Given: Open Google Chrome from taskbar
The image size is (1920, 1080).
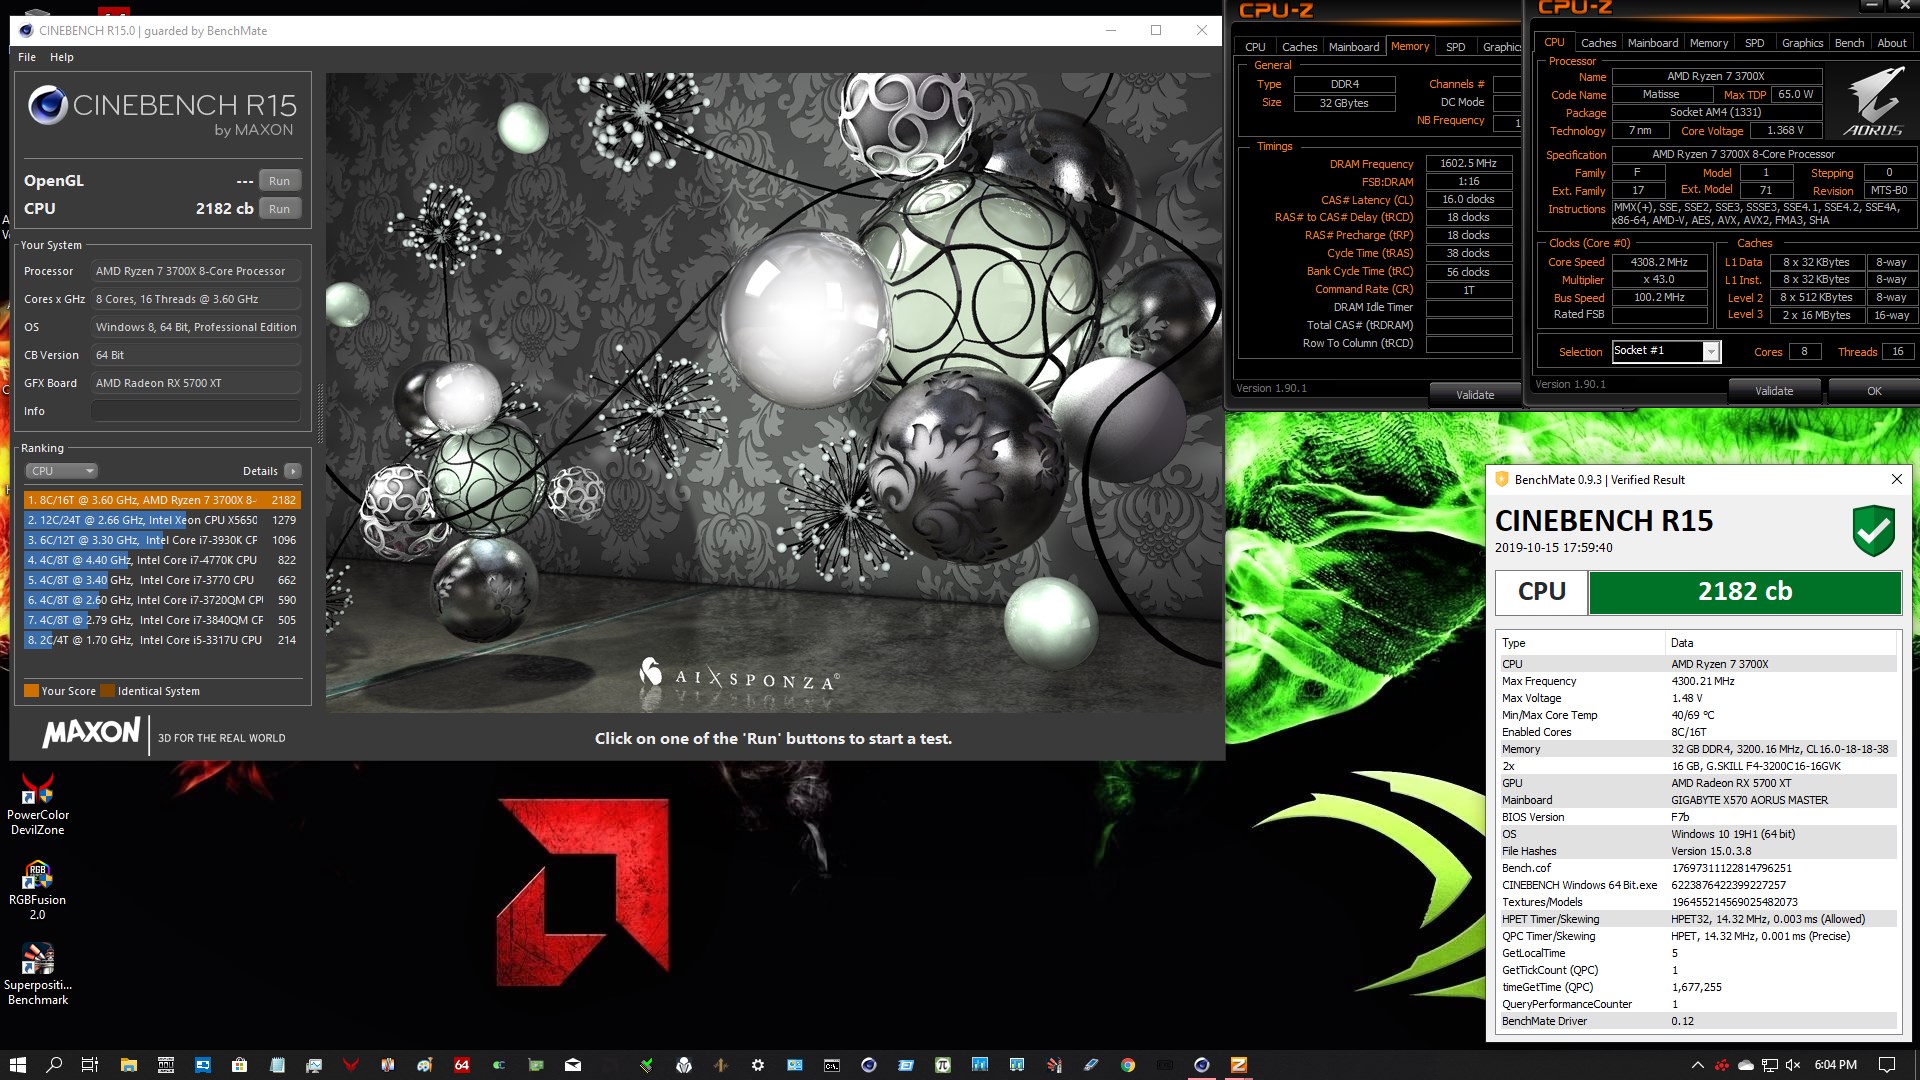Looking at the screenshot, I should (1127, 1065).
